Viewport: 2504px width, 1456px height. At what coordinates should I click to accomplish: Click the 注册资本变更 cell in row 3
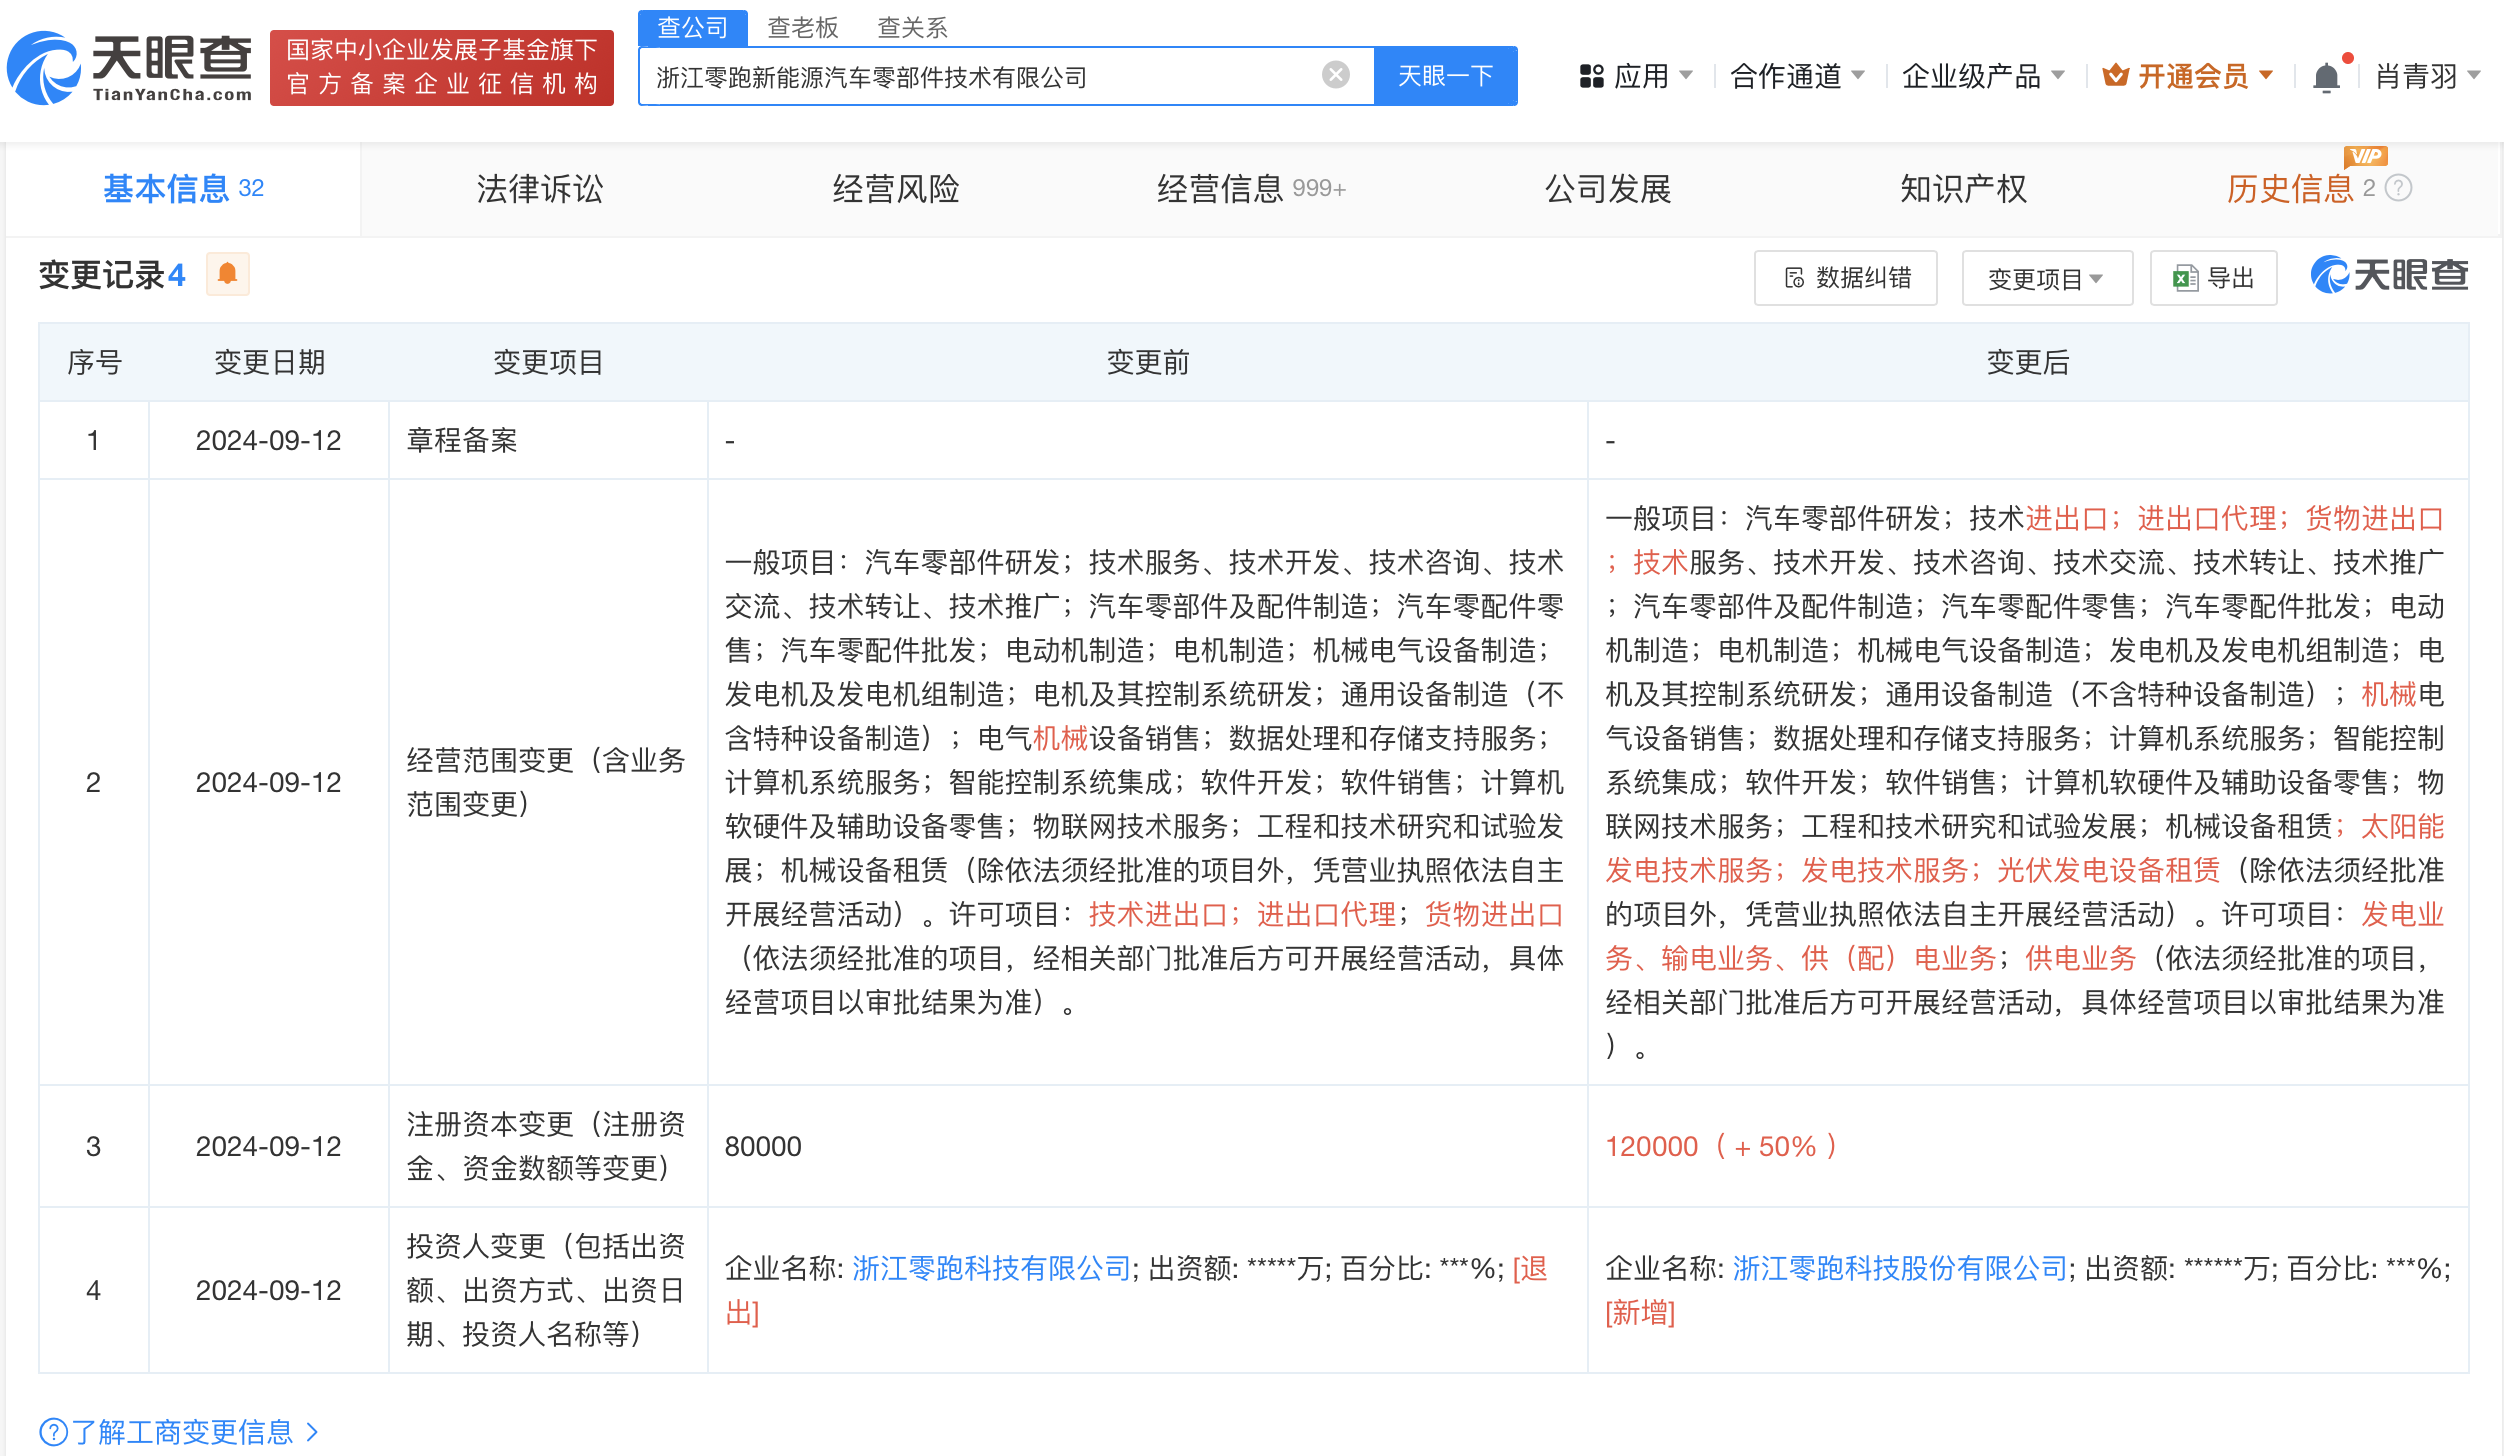(546, 1146)
